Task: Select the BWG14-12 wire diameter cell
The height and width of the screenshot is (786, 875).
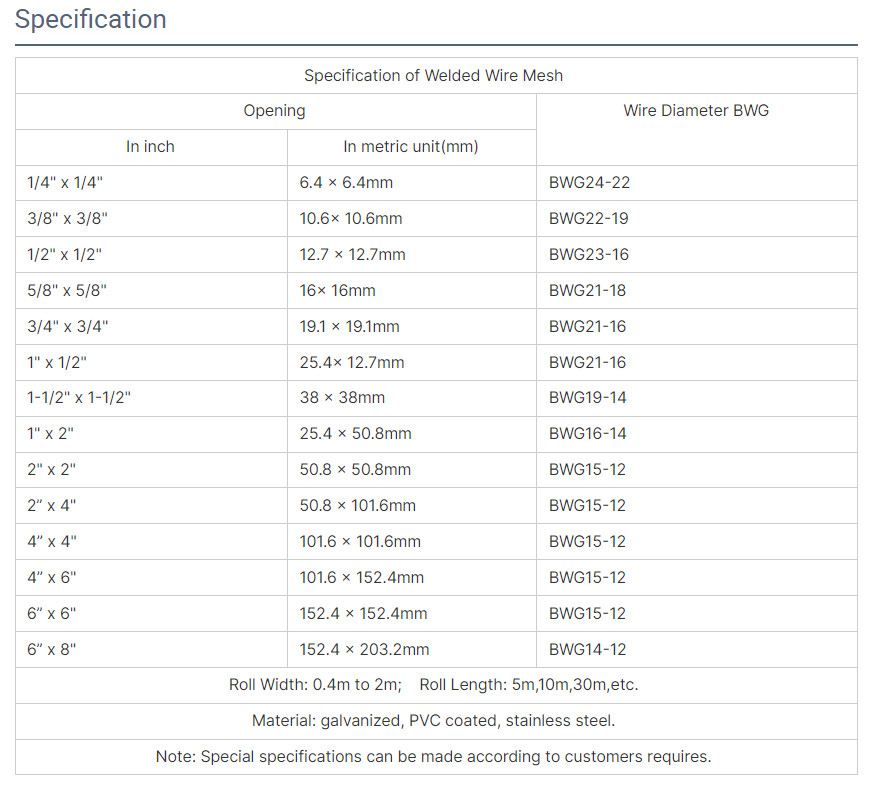Action: click(x=587, y=650)
